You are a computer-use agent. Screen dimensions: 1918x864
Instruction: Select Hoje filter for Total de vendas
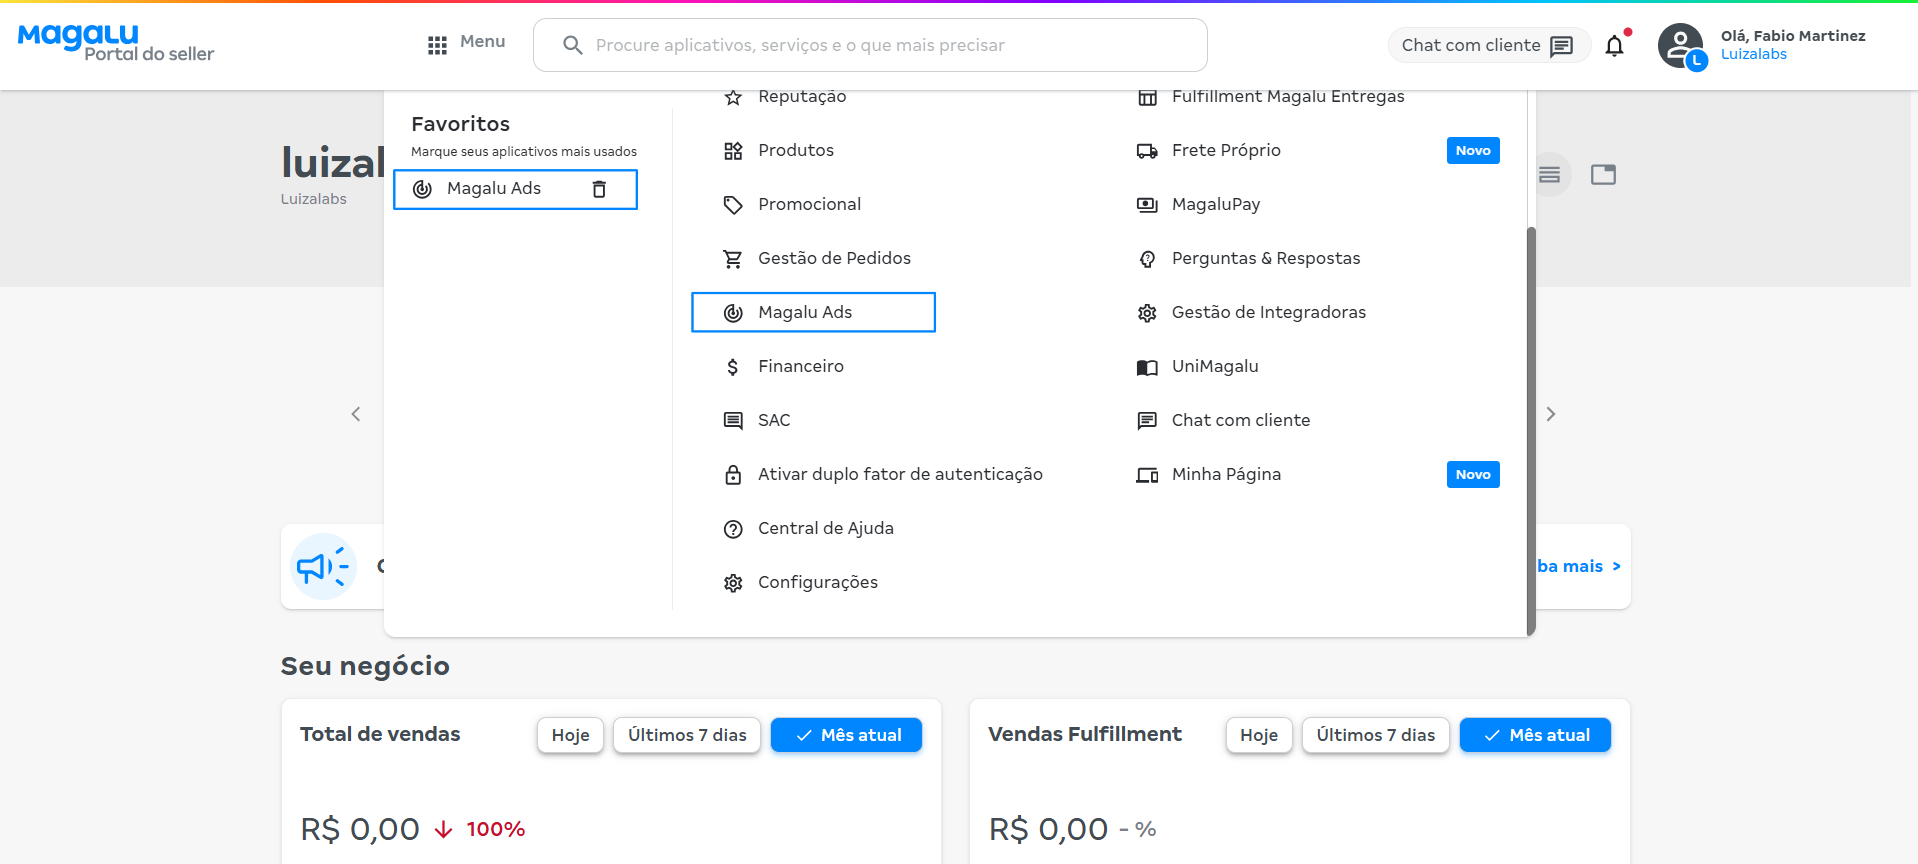coord(569,734)
